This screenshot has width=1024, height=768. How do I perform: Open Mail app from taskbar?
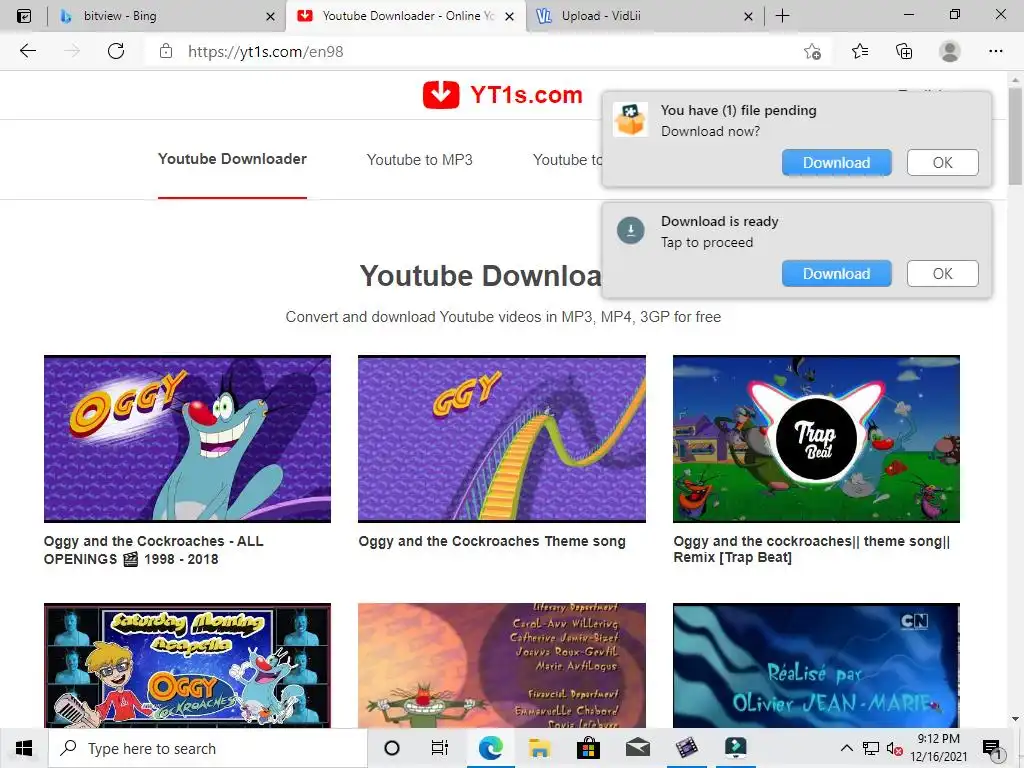(637, 748)
